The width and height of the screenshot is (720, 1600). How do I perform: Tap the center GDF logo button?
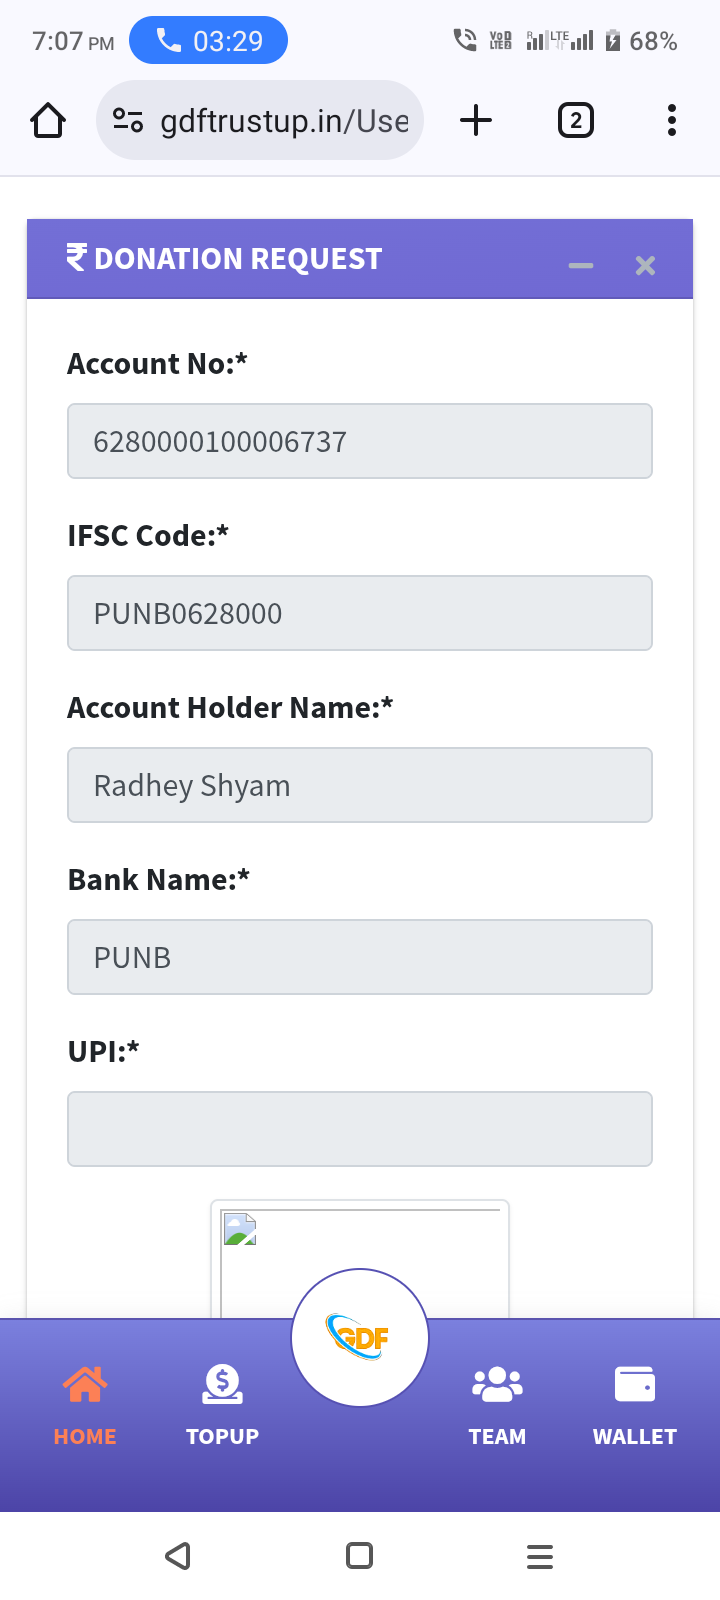[360, 1338]
